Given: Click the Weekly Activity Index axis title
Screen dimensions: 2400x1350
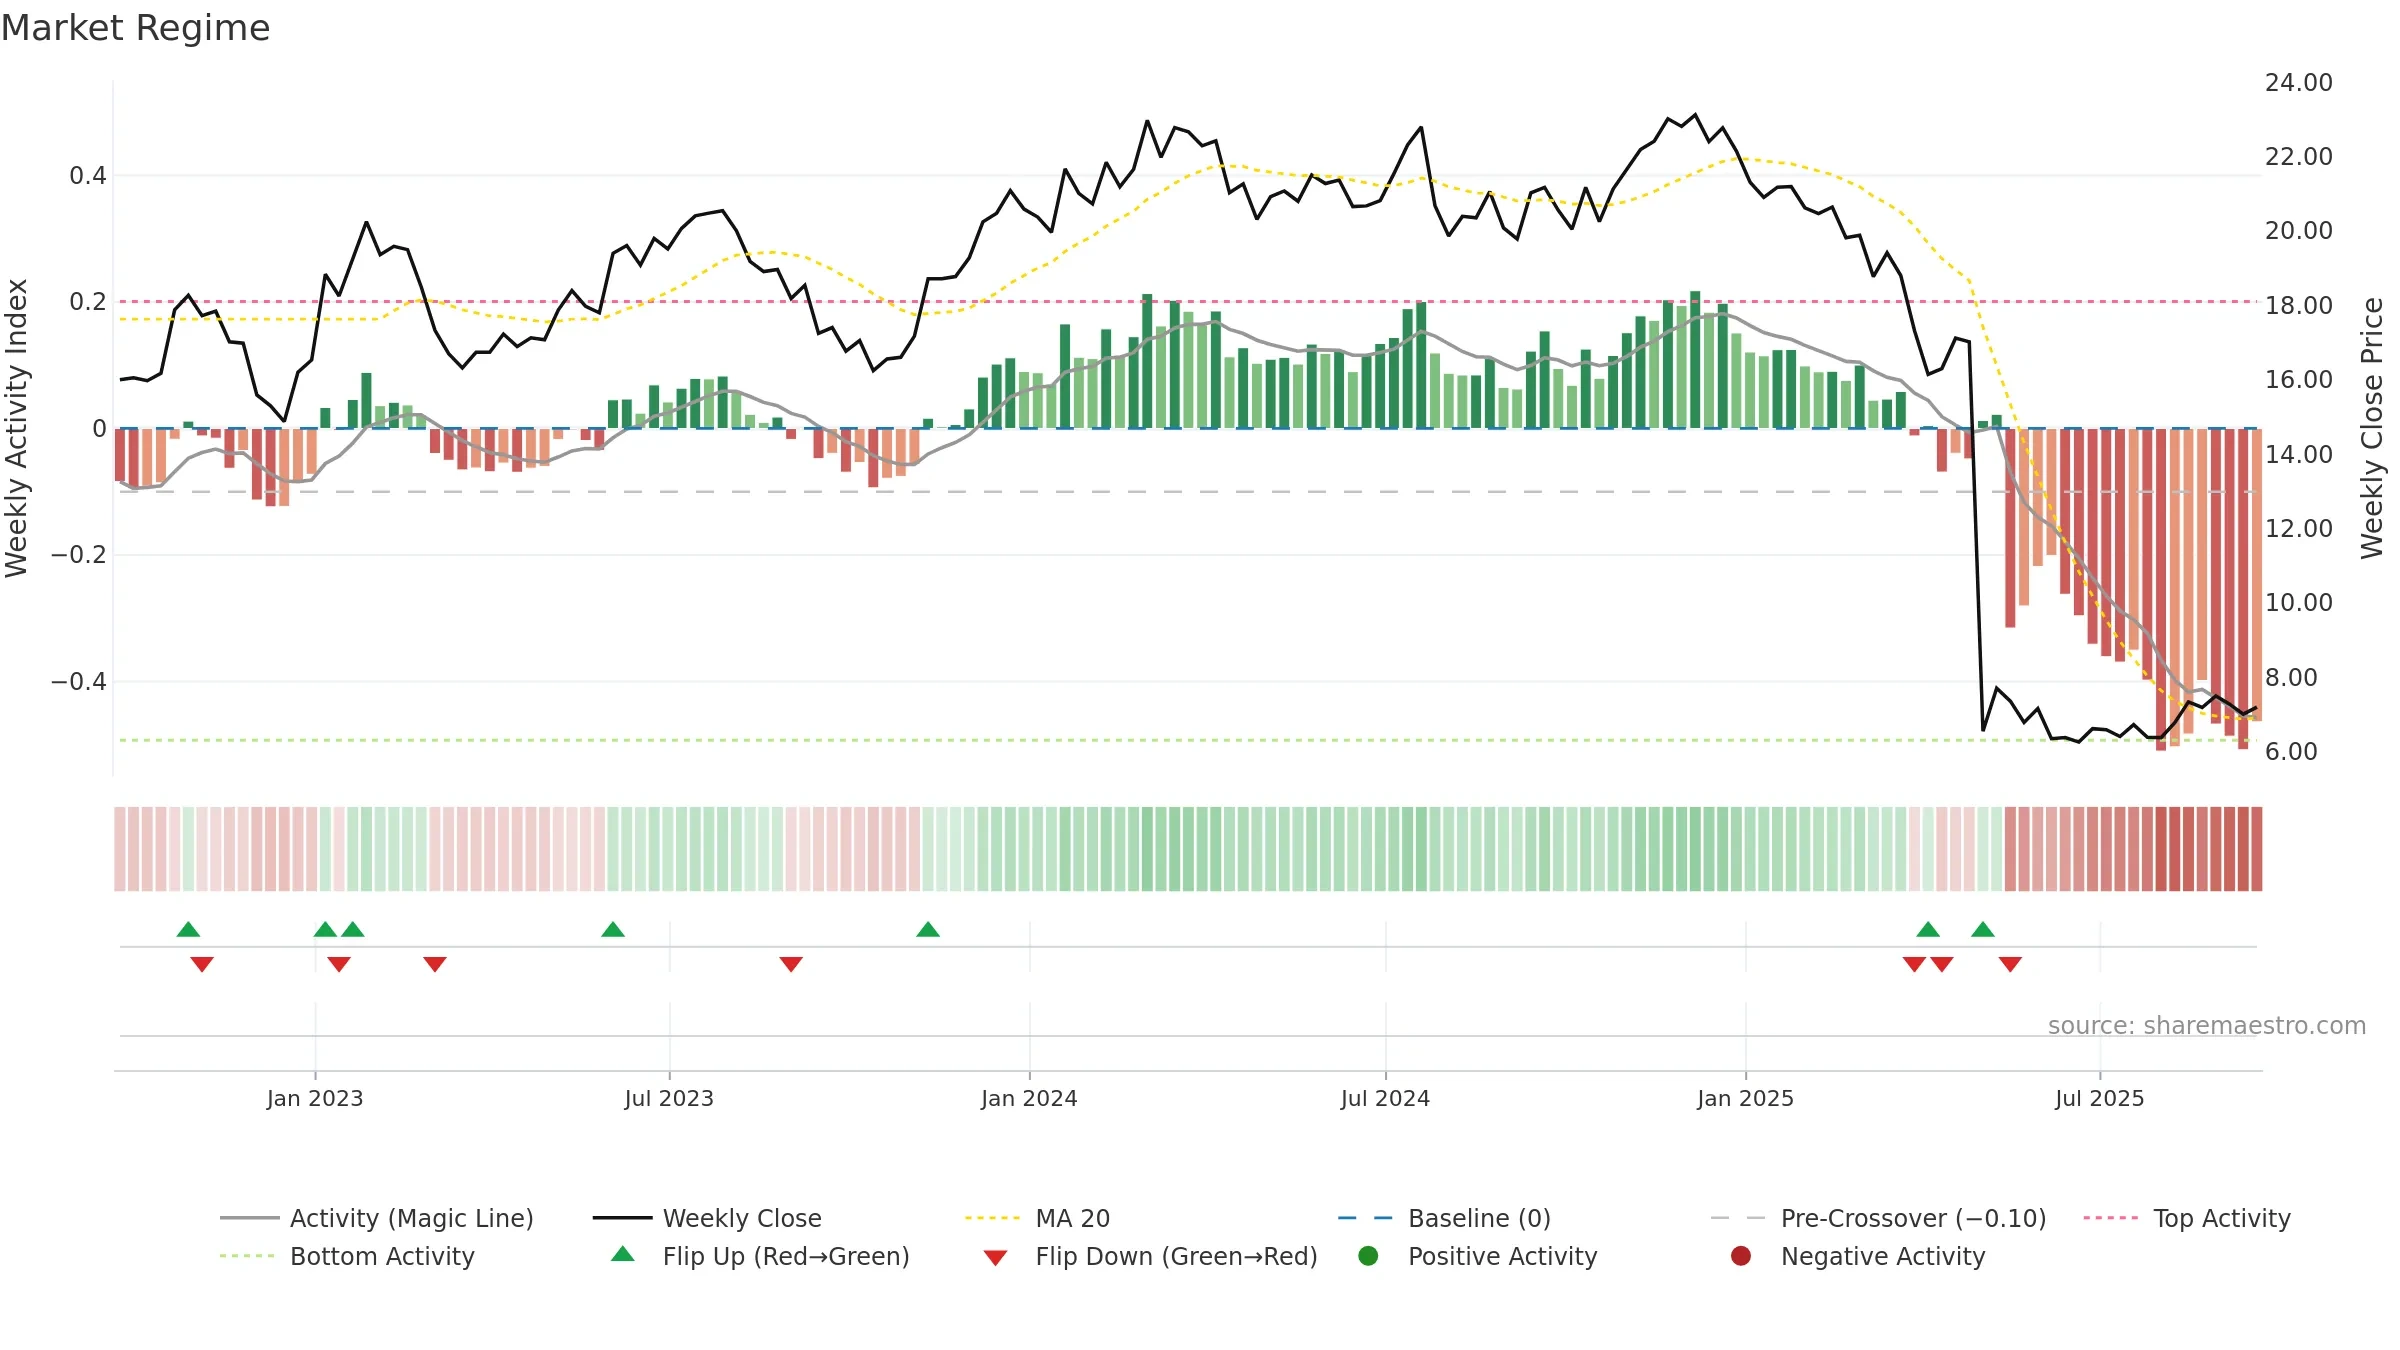Looking at the screenshot, I should pyautogui.click(x=16, y=428).
